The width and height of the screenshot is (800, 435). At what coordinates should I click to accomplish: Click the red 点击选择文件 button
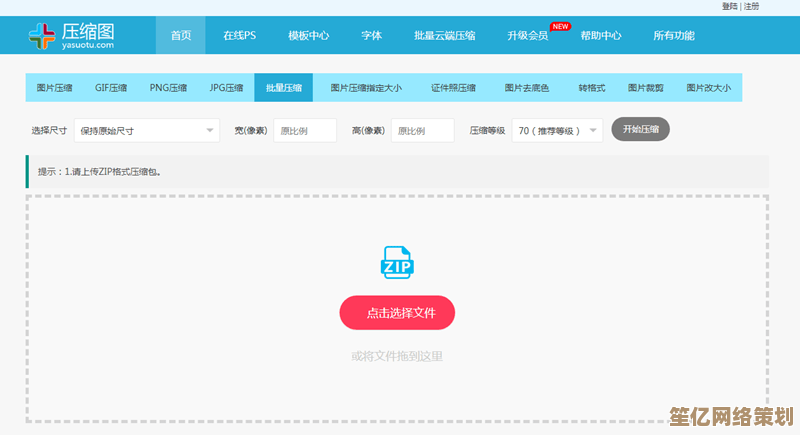397,313
